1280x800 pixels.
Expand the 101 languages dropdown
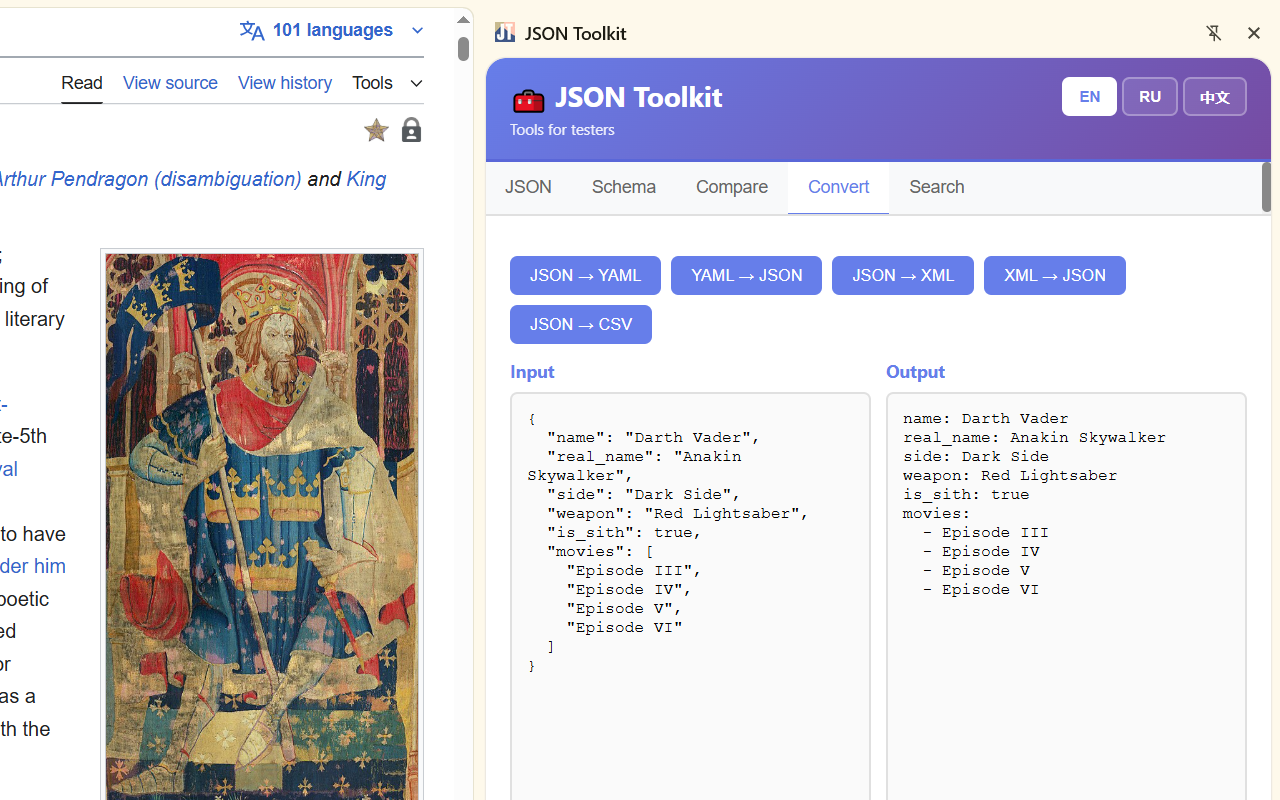pos(332,30)
